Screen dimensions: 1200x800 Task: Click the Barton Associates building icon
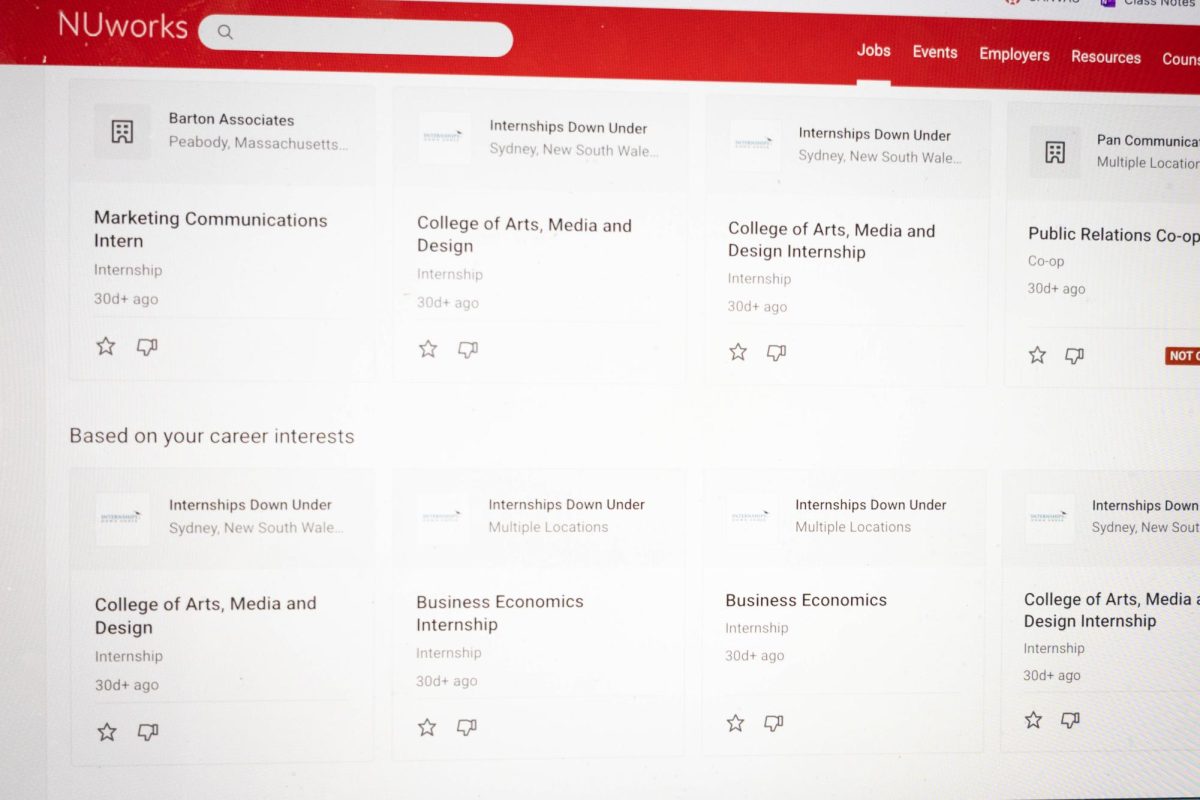coord(122,131)
